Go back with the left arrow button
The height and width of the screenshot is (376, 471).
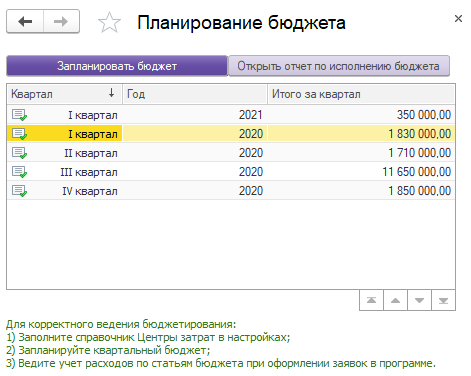click(25, 22)
